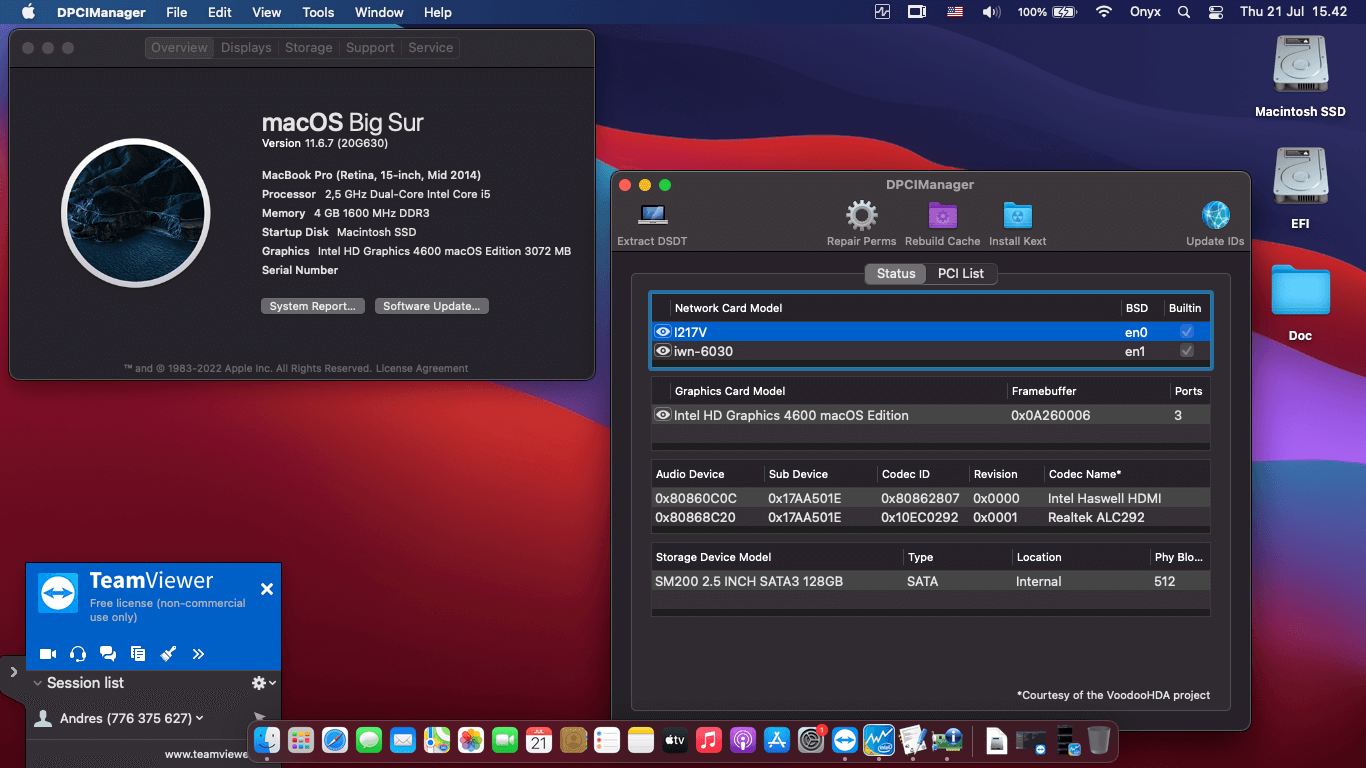Image resolution: width=1366 pixels, height=768 pixels.
Task: Open Launchpad from the Dock
Action: (301, 740)
